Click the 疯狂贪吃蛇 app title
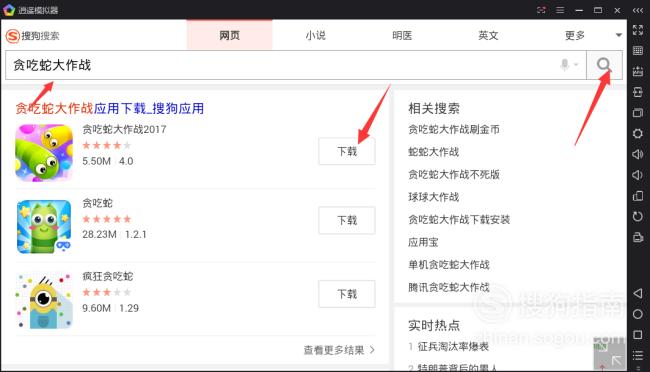The height and width of the screenshot is (372, 650). (x=107, y=277)
